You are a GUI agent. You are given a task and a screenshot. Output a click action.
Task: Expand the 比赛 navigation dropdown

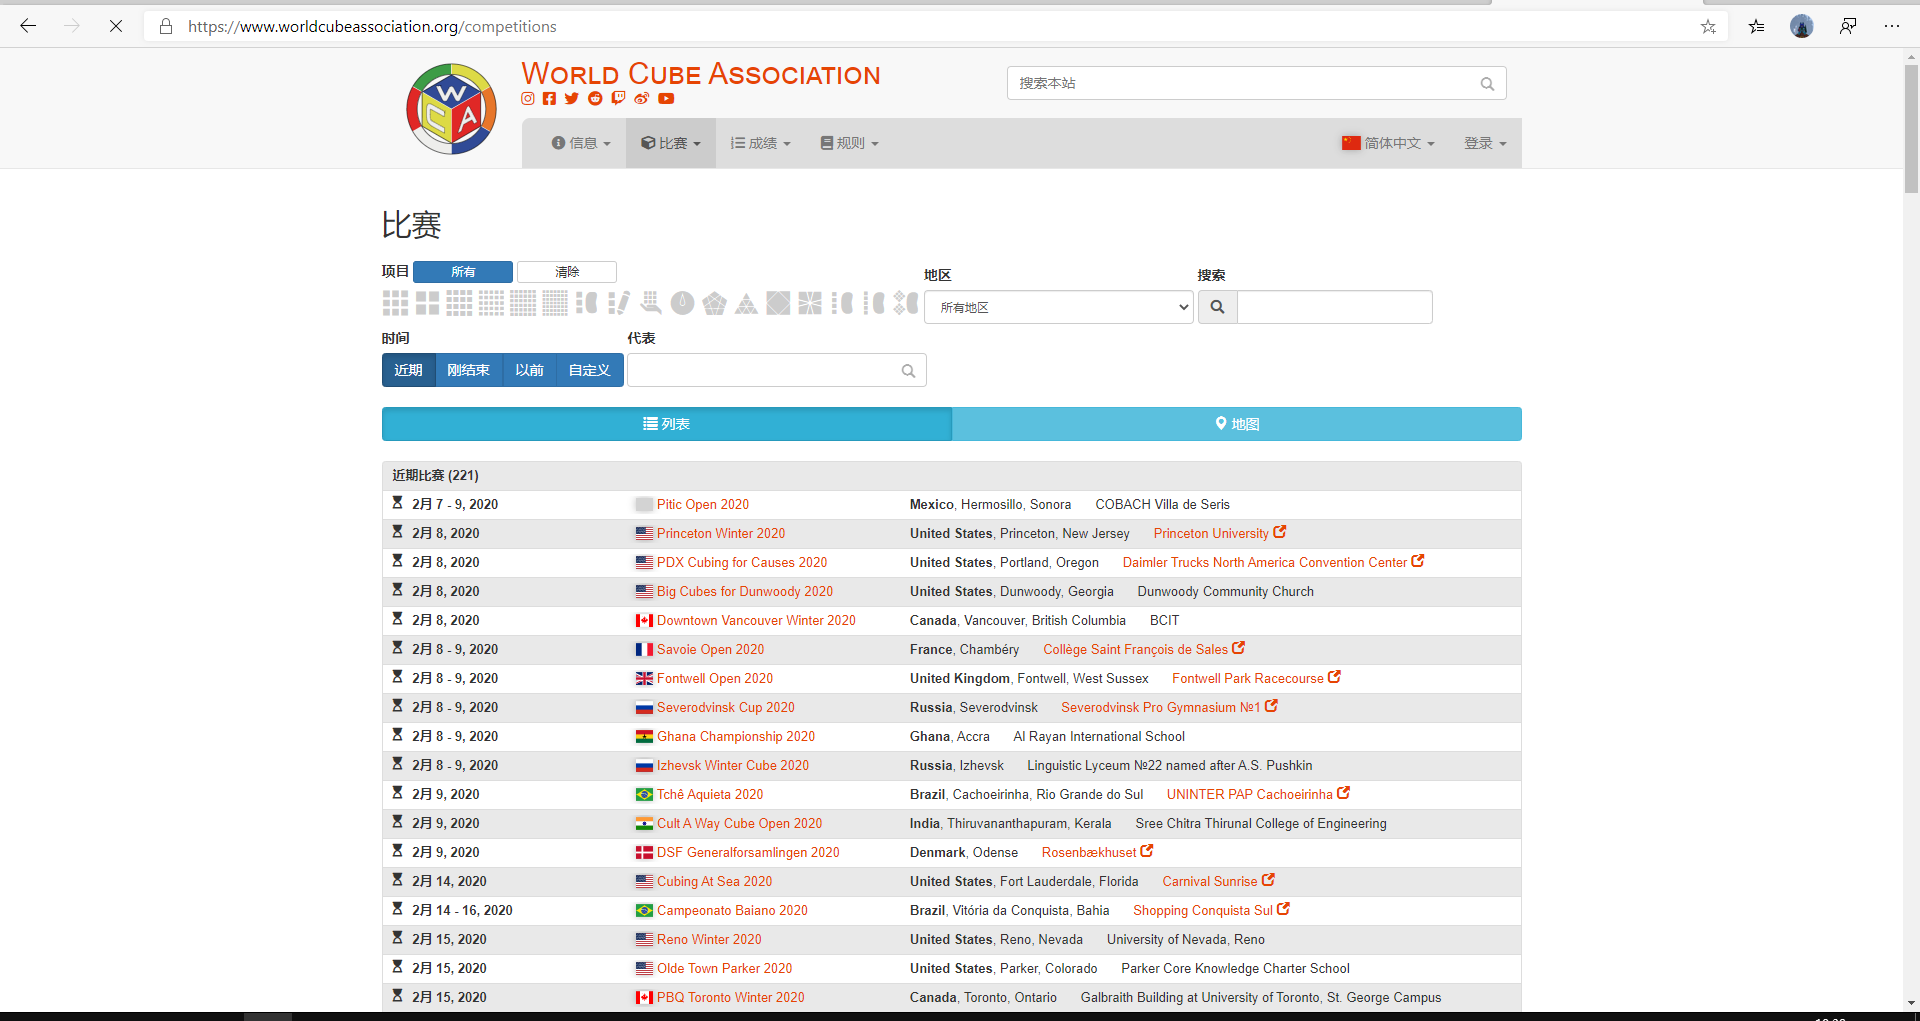coord(671,143)
